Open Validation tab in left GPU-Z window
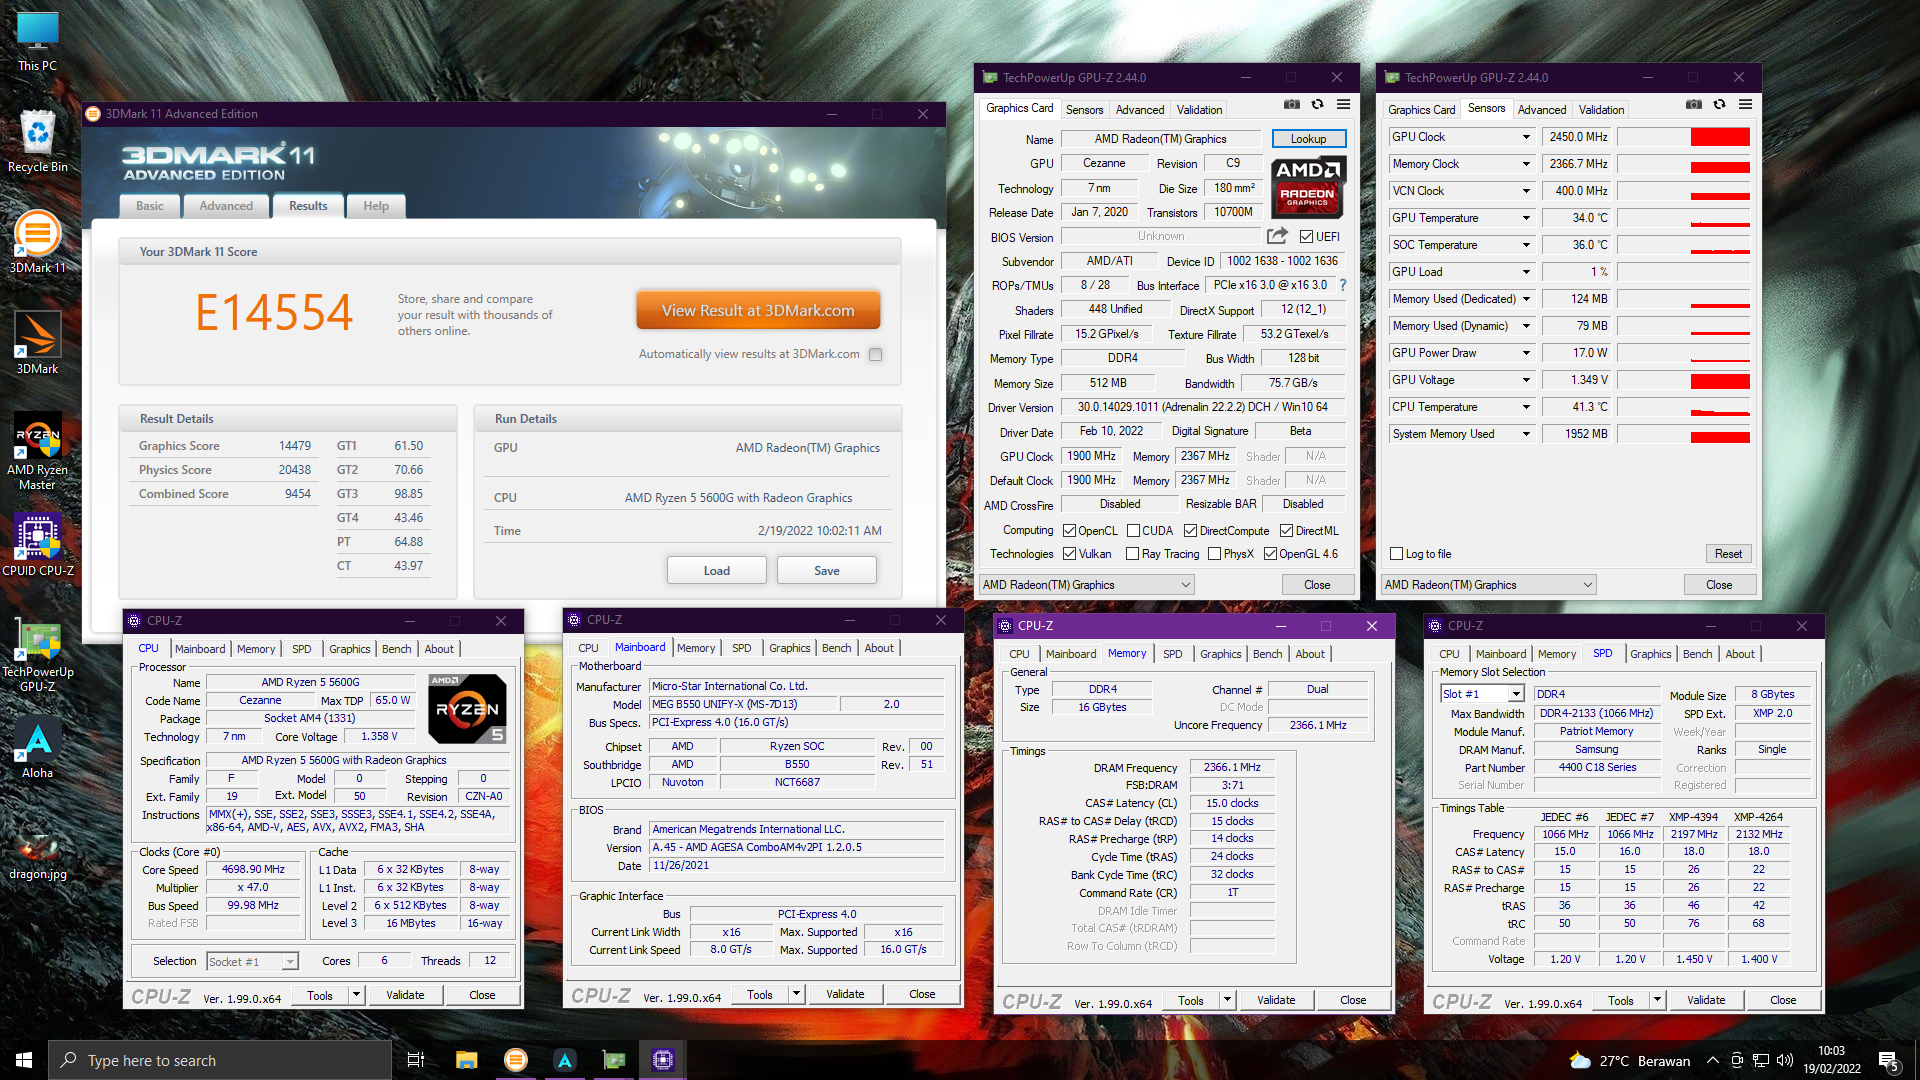Viewport: 1920px width, 1080px height. (1199, 110)
